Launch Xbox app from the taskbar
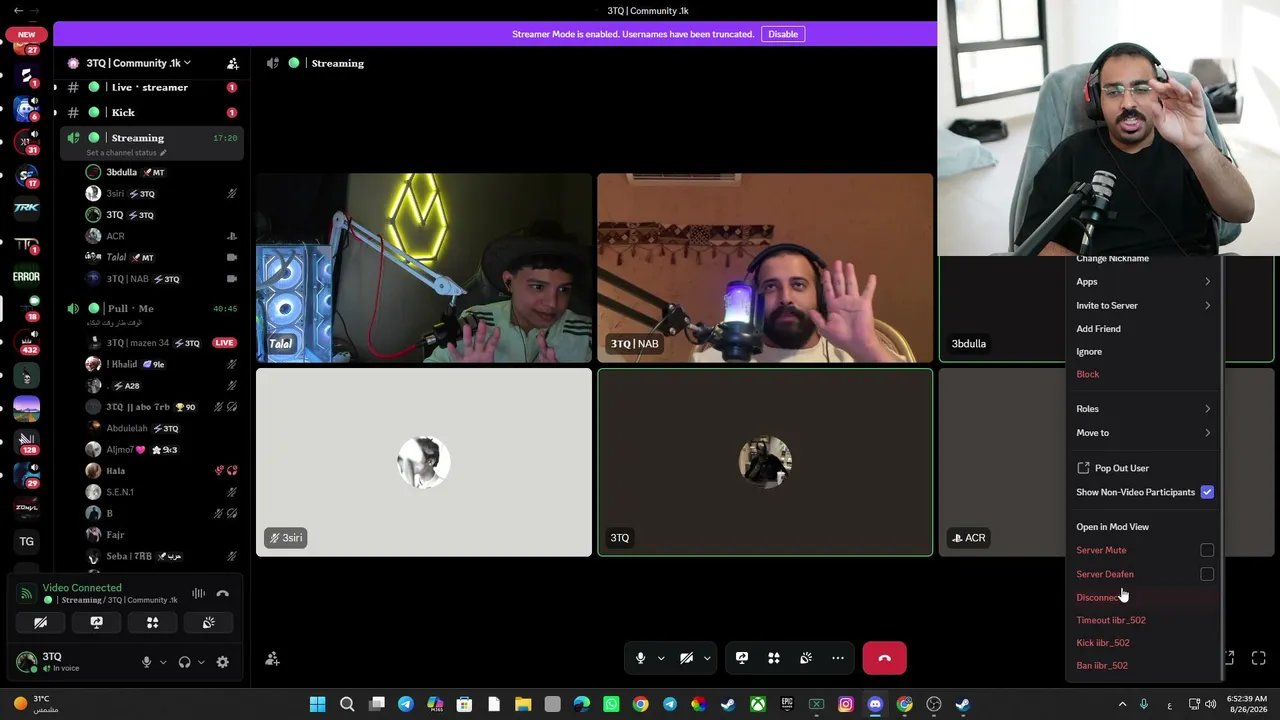 coord(758,704)
